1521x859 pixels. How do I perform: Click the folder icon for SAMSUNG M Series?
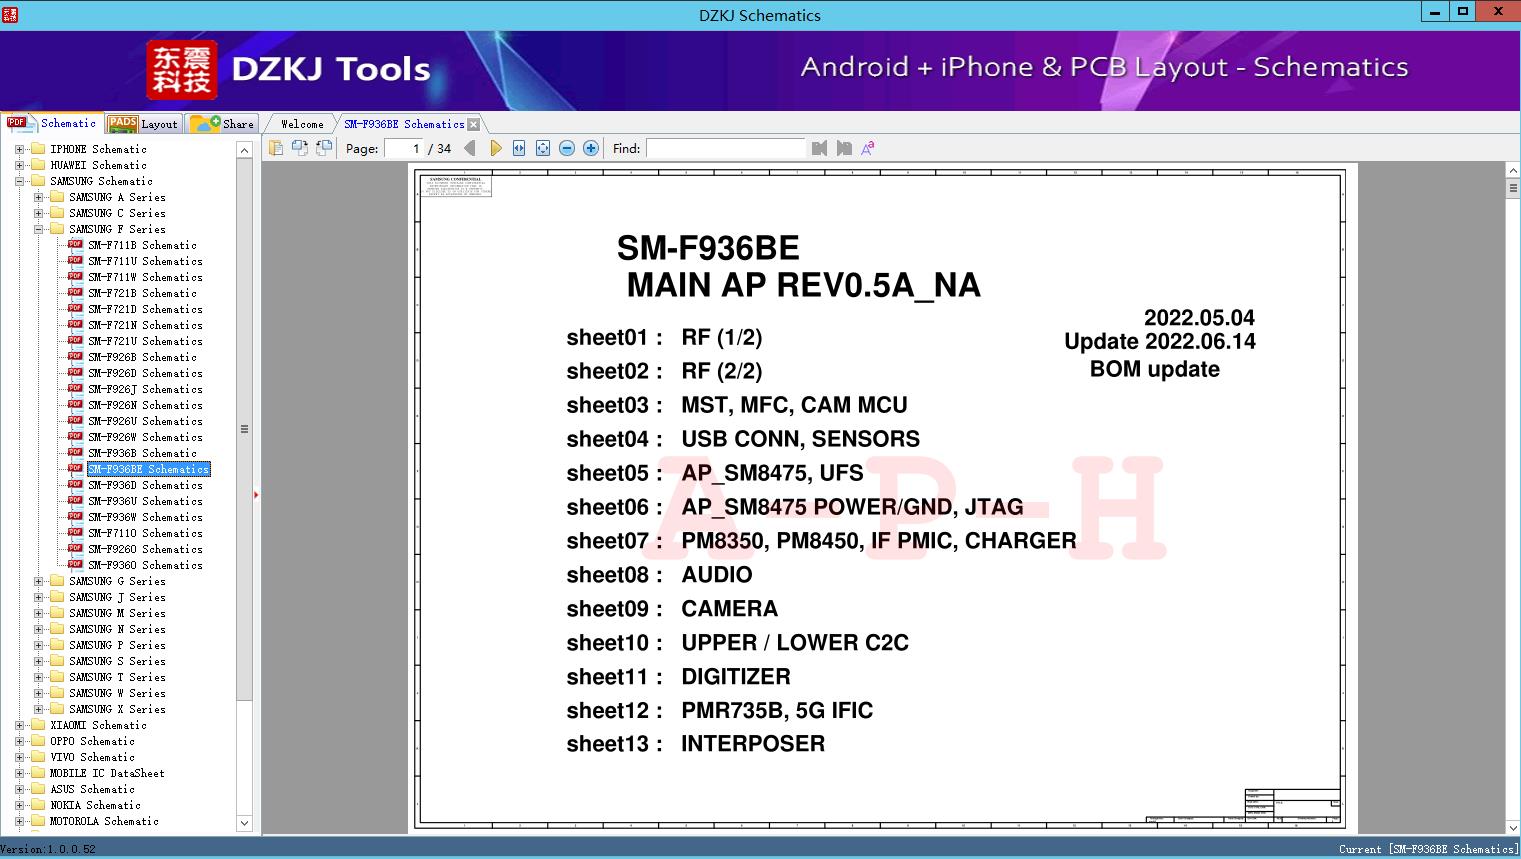57,613
